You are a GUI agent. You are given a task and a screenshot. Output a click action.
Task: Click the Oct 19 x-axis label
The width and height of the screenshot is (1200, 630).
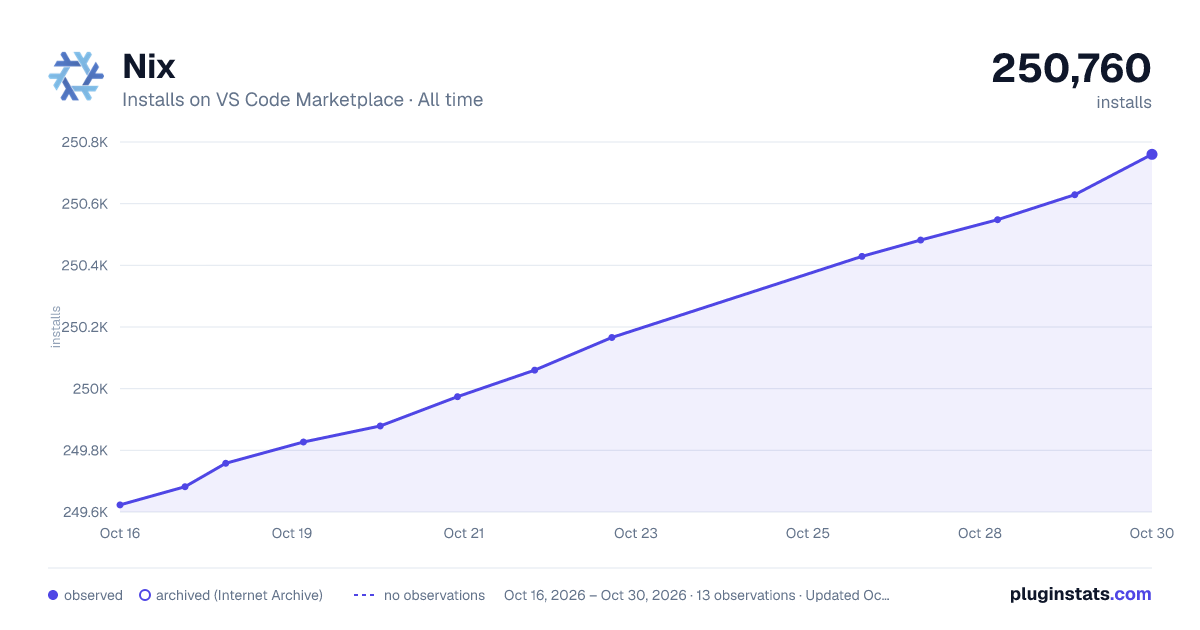pos(292,533)
